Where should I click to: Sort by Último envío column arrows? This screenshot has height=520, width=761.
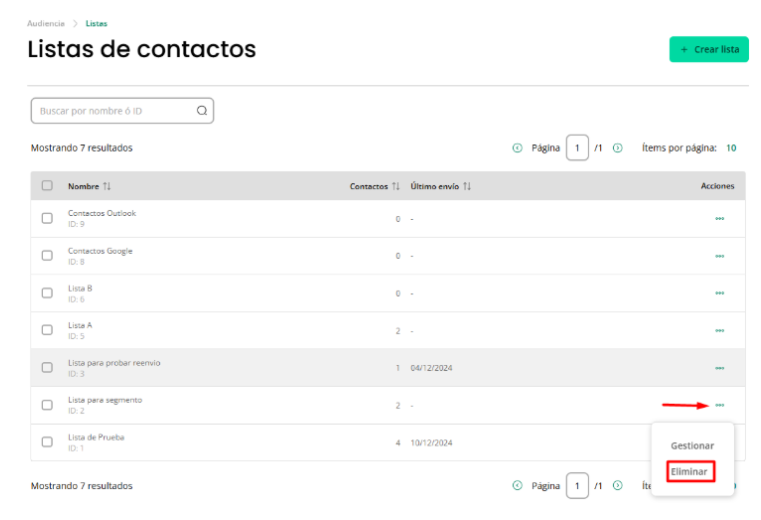coord(467,186)
